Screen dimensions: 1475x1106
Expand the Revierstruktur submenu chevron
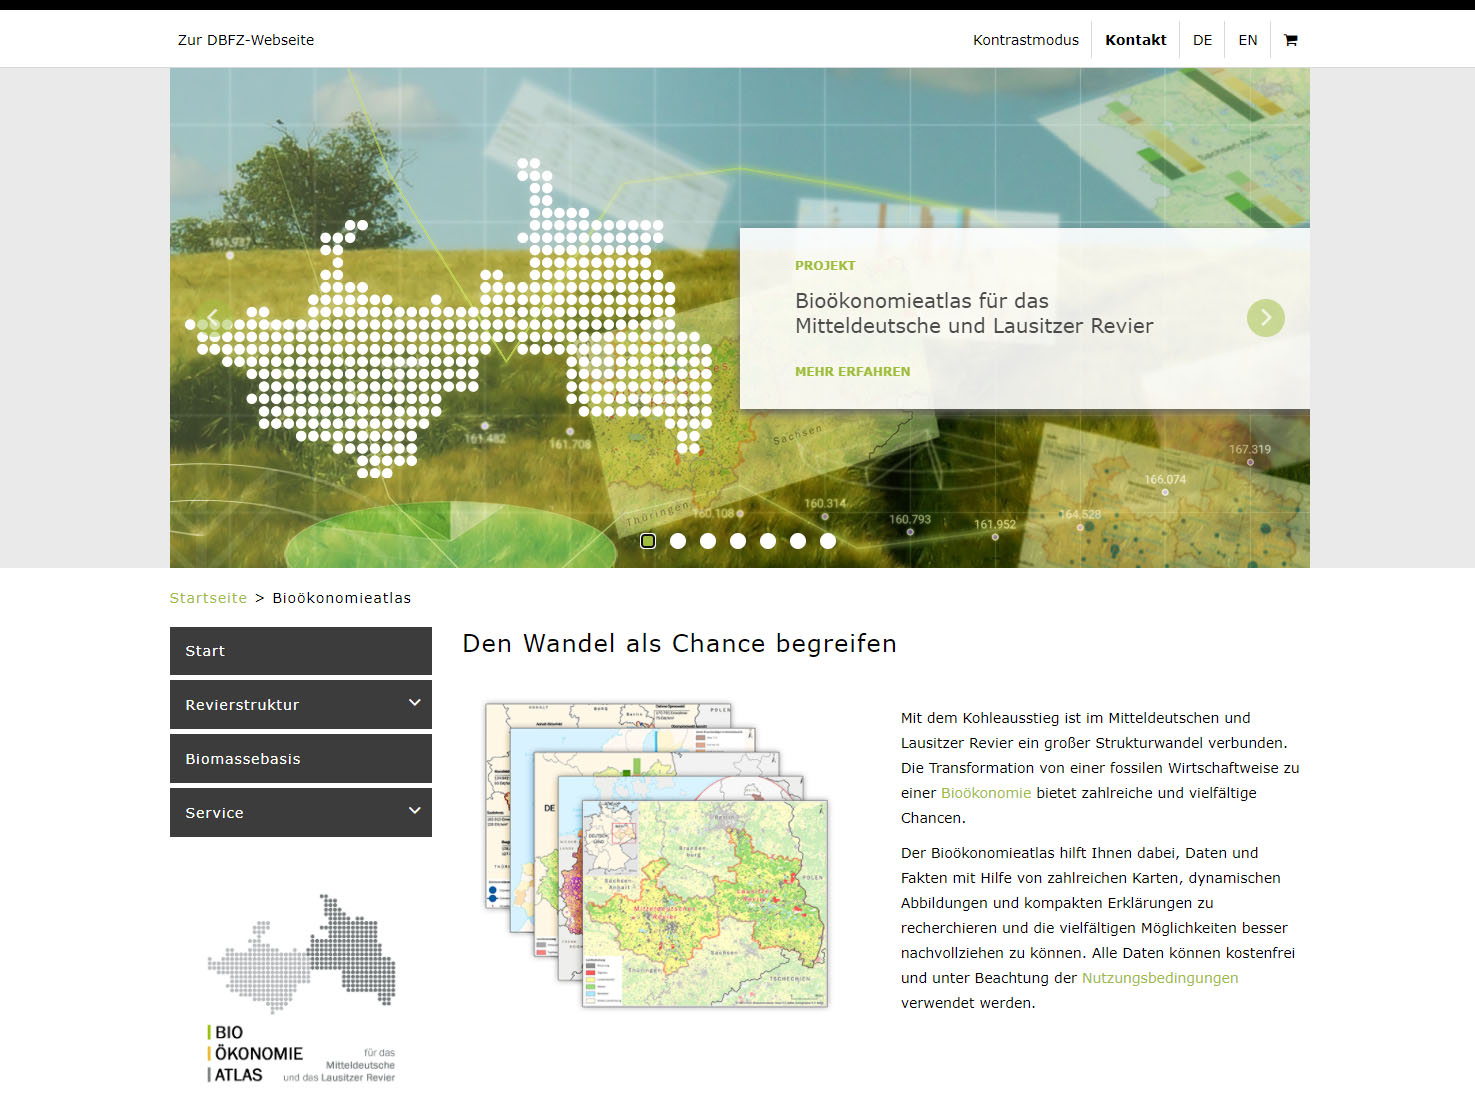[414, 704]
